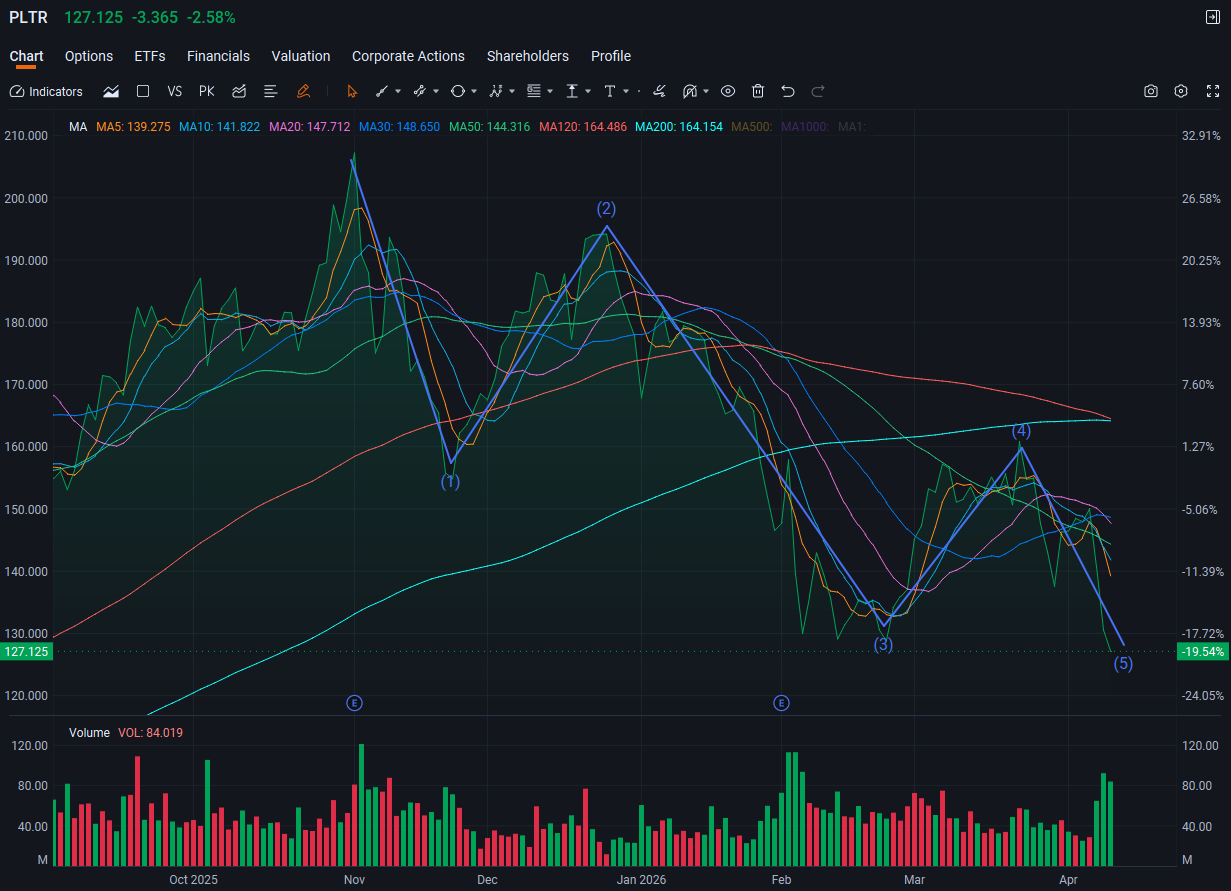Click the Volume indicator label

[x=89, y=733]
